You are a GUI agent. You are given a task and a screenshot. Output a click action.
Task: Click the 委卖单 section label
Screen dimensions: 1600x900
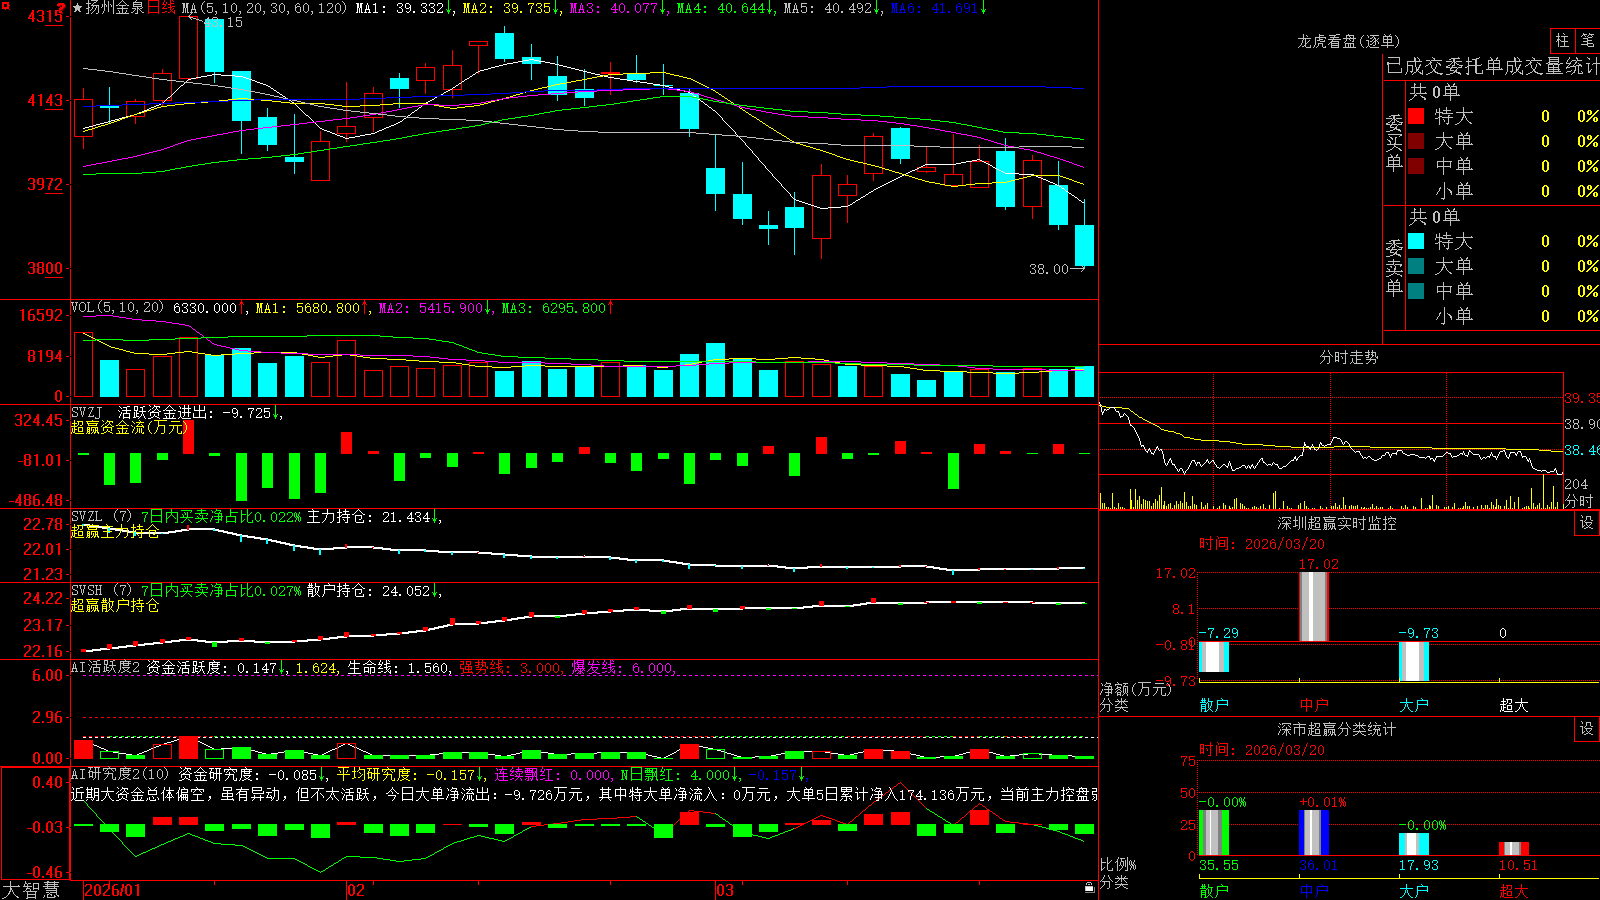1394,267
